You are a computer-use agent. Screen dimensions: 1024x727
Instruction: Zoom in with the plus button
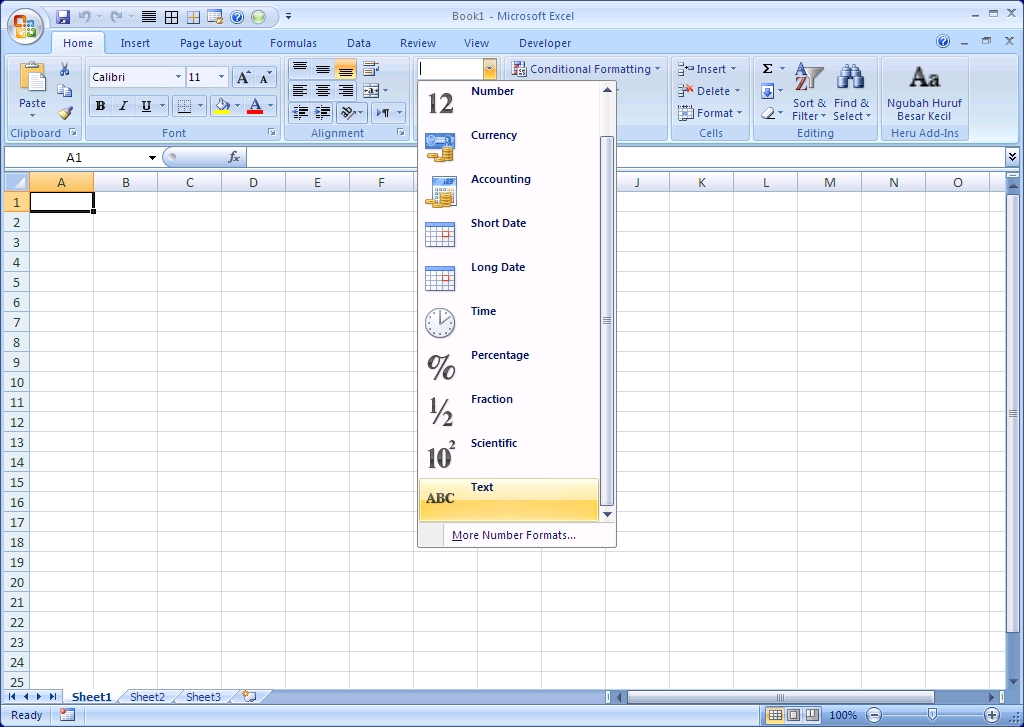[991, 715]
